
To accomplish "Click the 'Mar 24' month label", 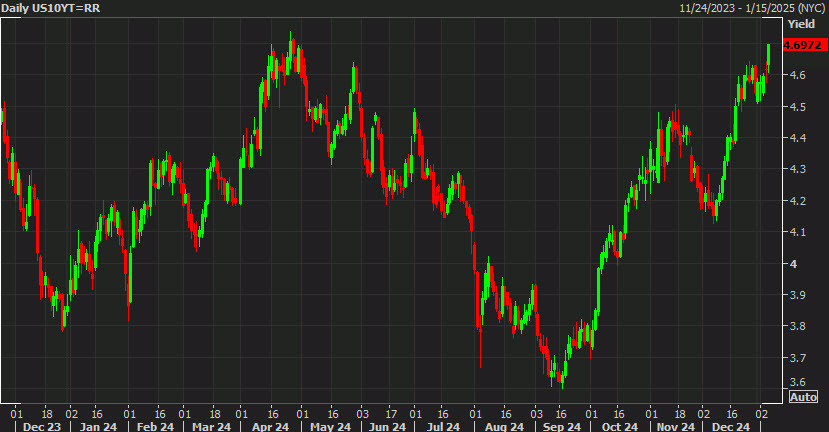I will (x=211, y=426).
